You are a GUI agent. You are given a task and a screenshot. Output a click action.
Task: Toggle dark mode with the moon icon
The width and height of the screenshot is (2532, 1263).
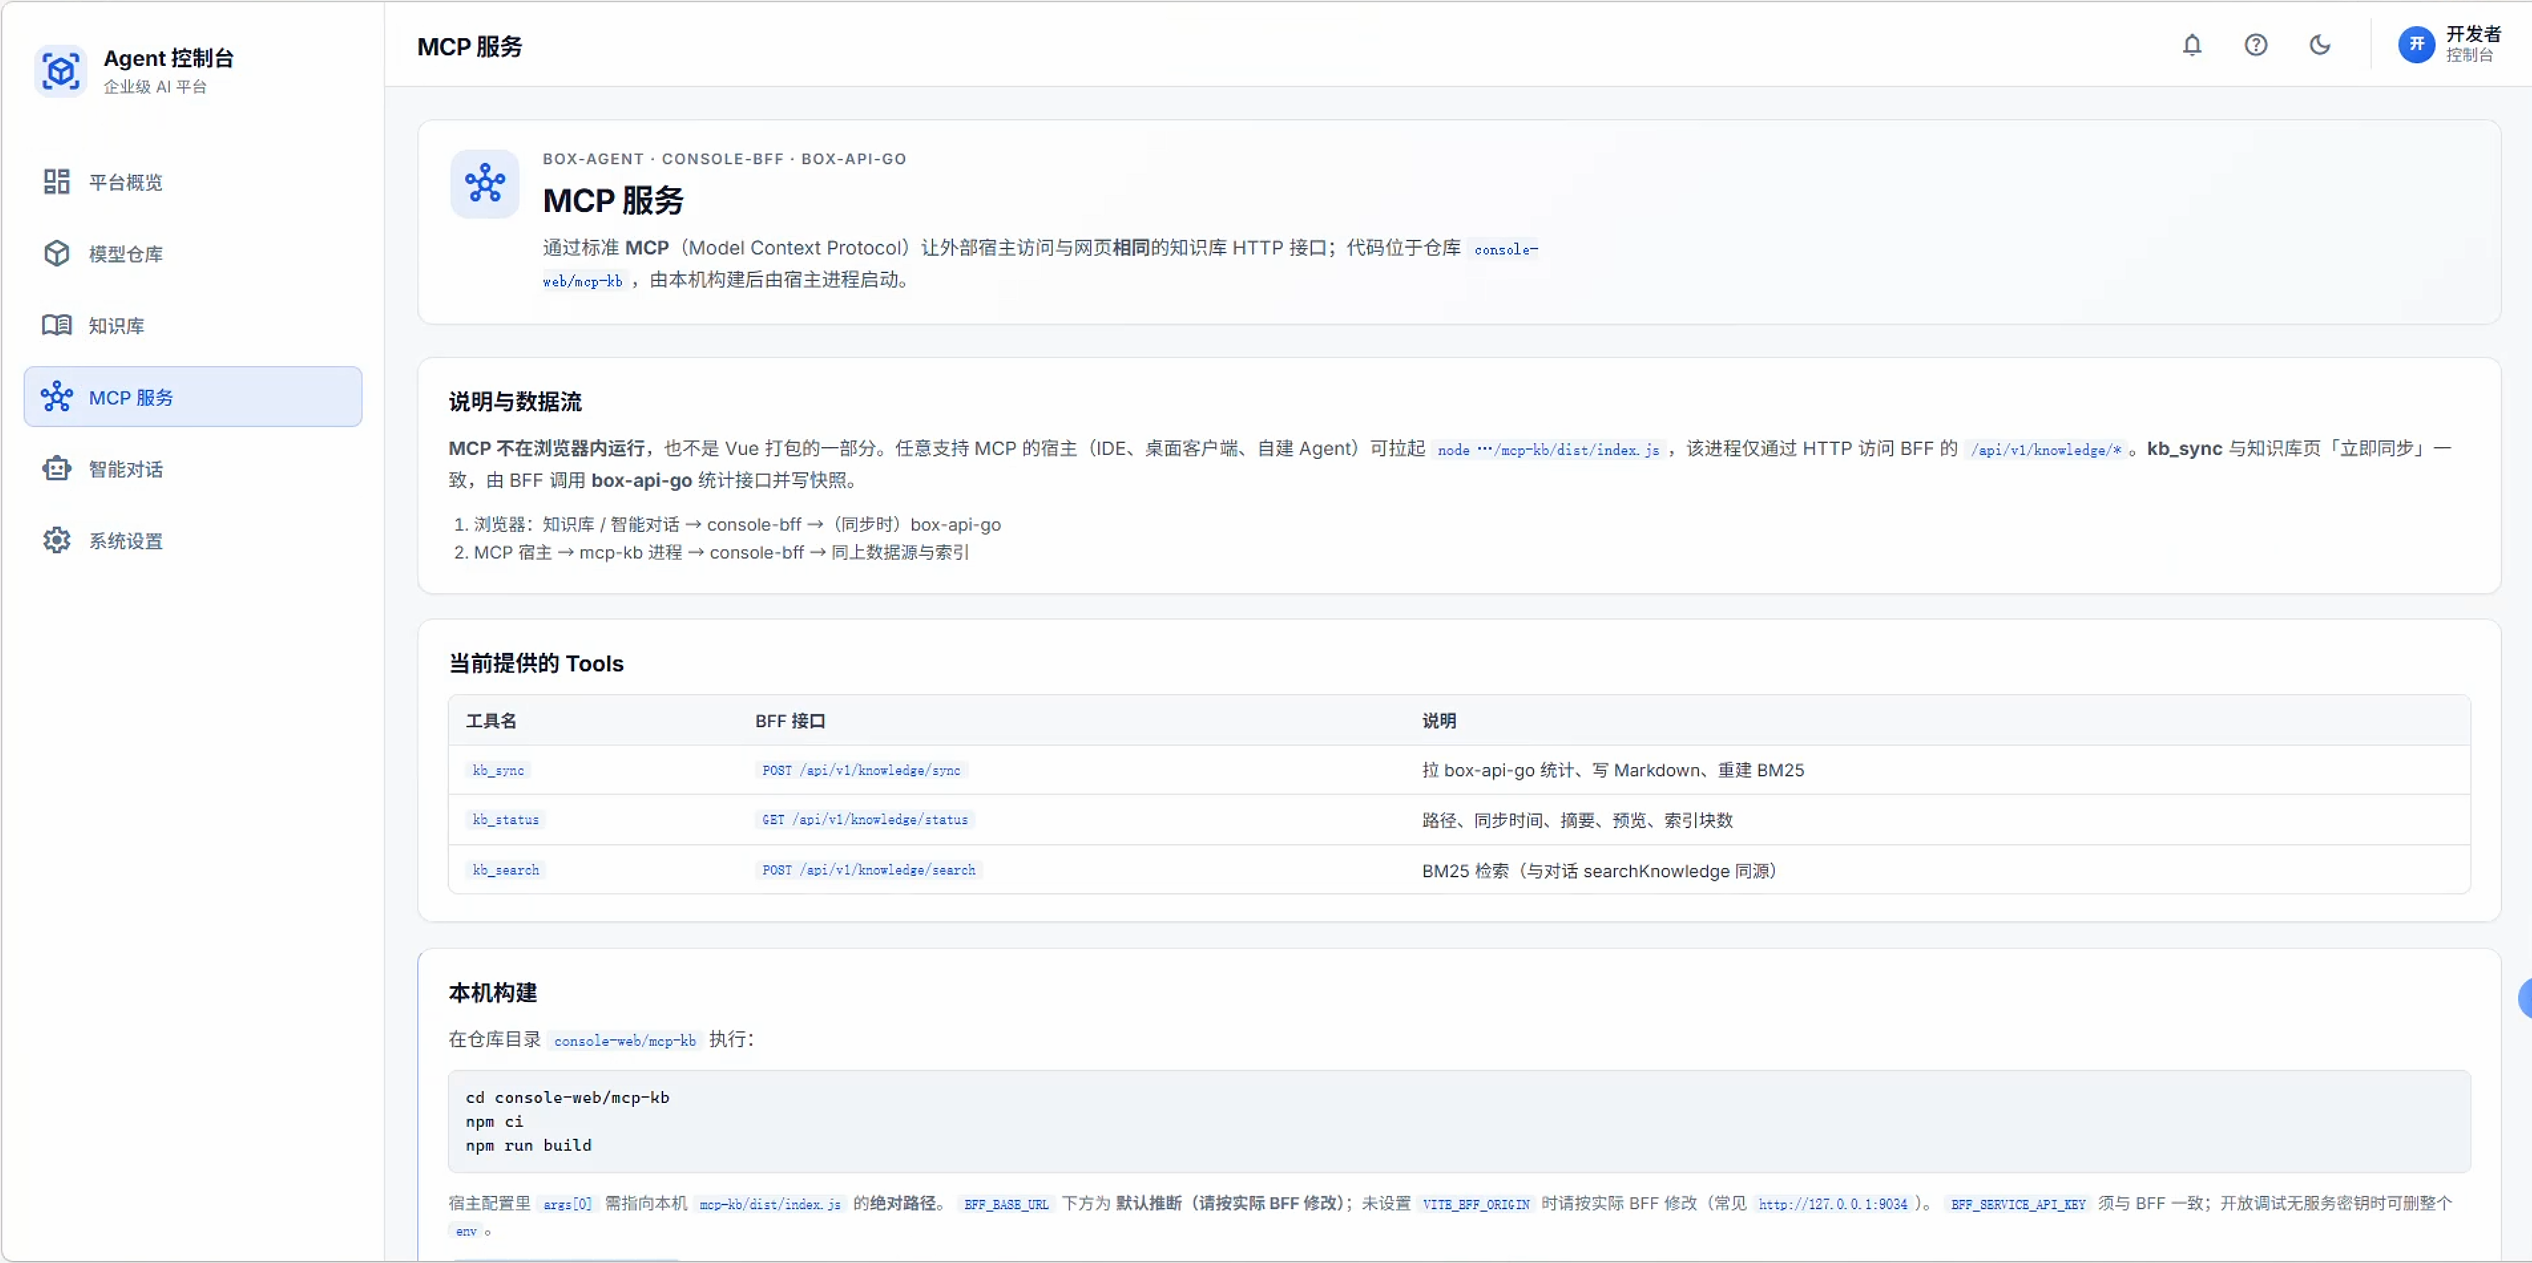tap(2320, 44)
